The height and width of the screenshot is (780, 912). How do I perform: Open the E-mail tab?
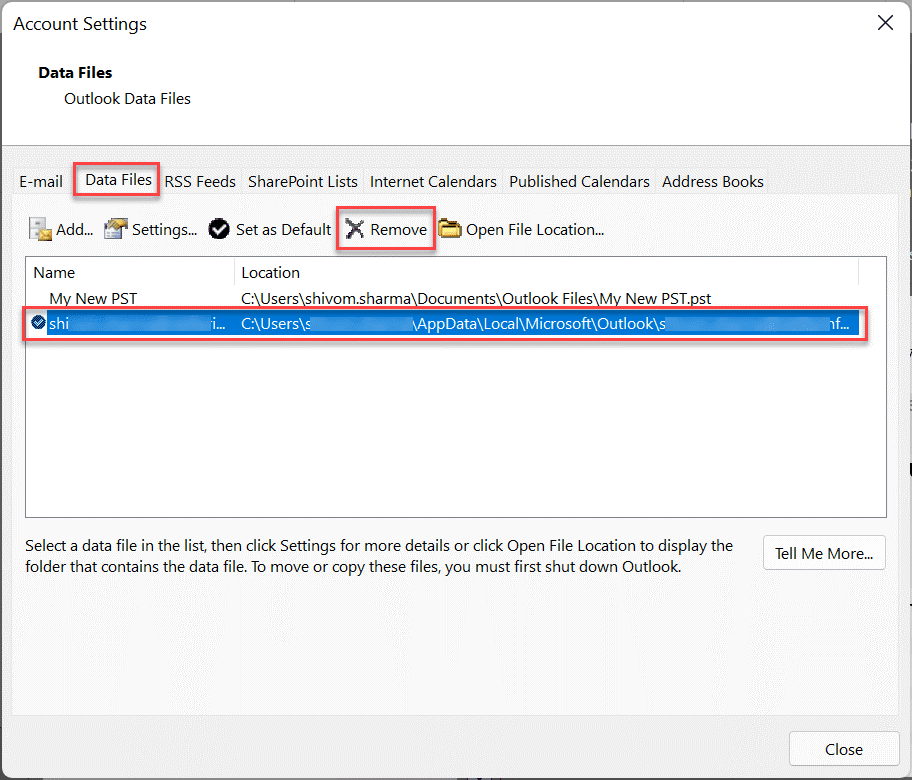point(41,181)
